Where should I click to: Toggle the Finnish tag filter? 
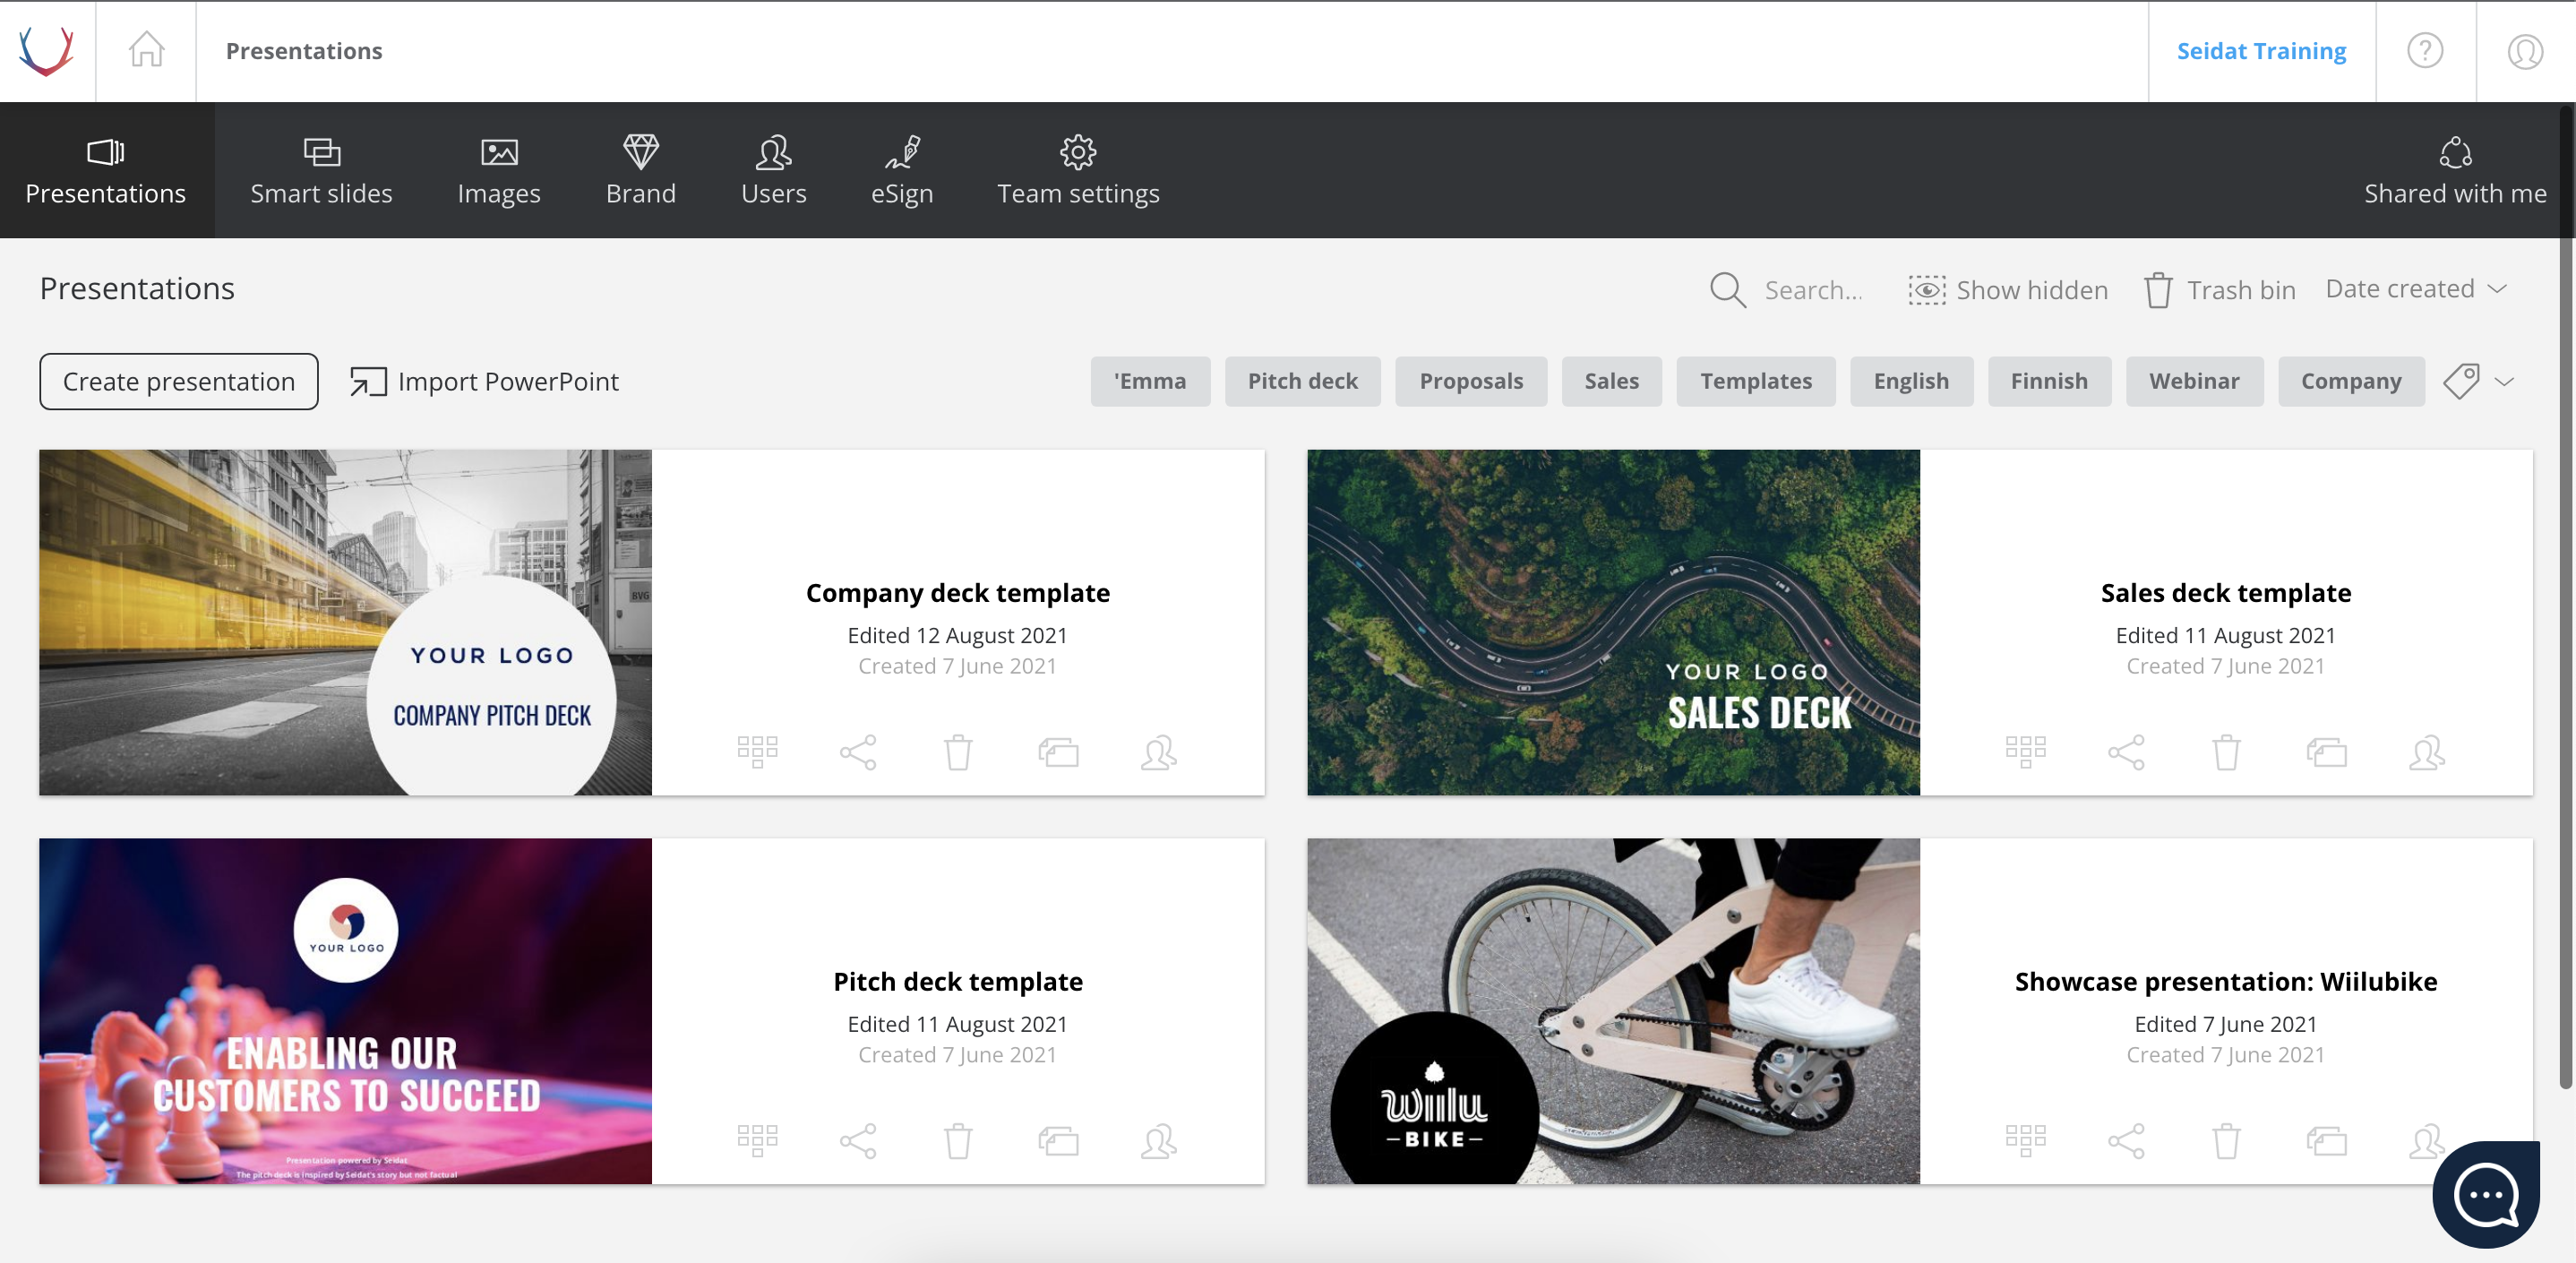click(2049, 381)
